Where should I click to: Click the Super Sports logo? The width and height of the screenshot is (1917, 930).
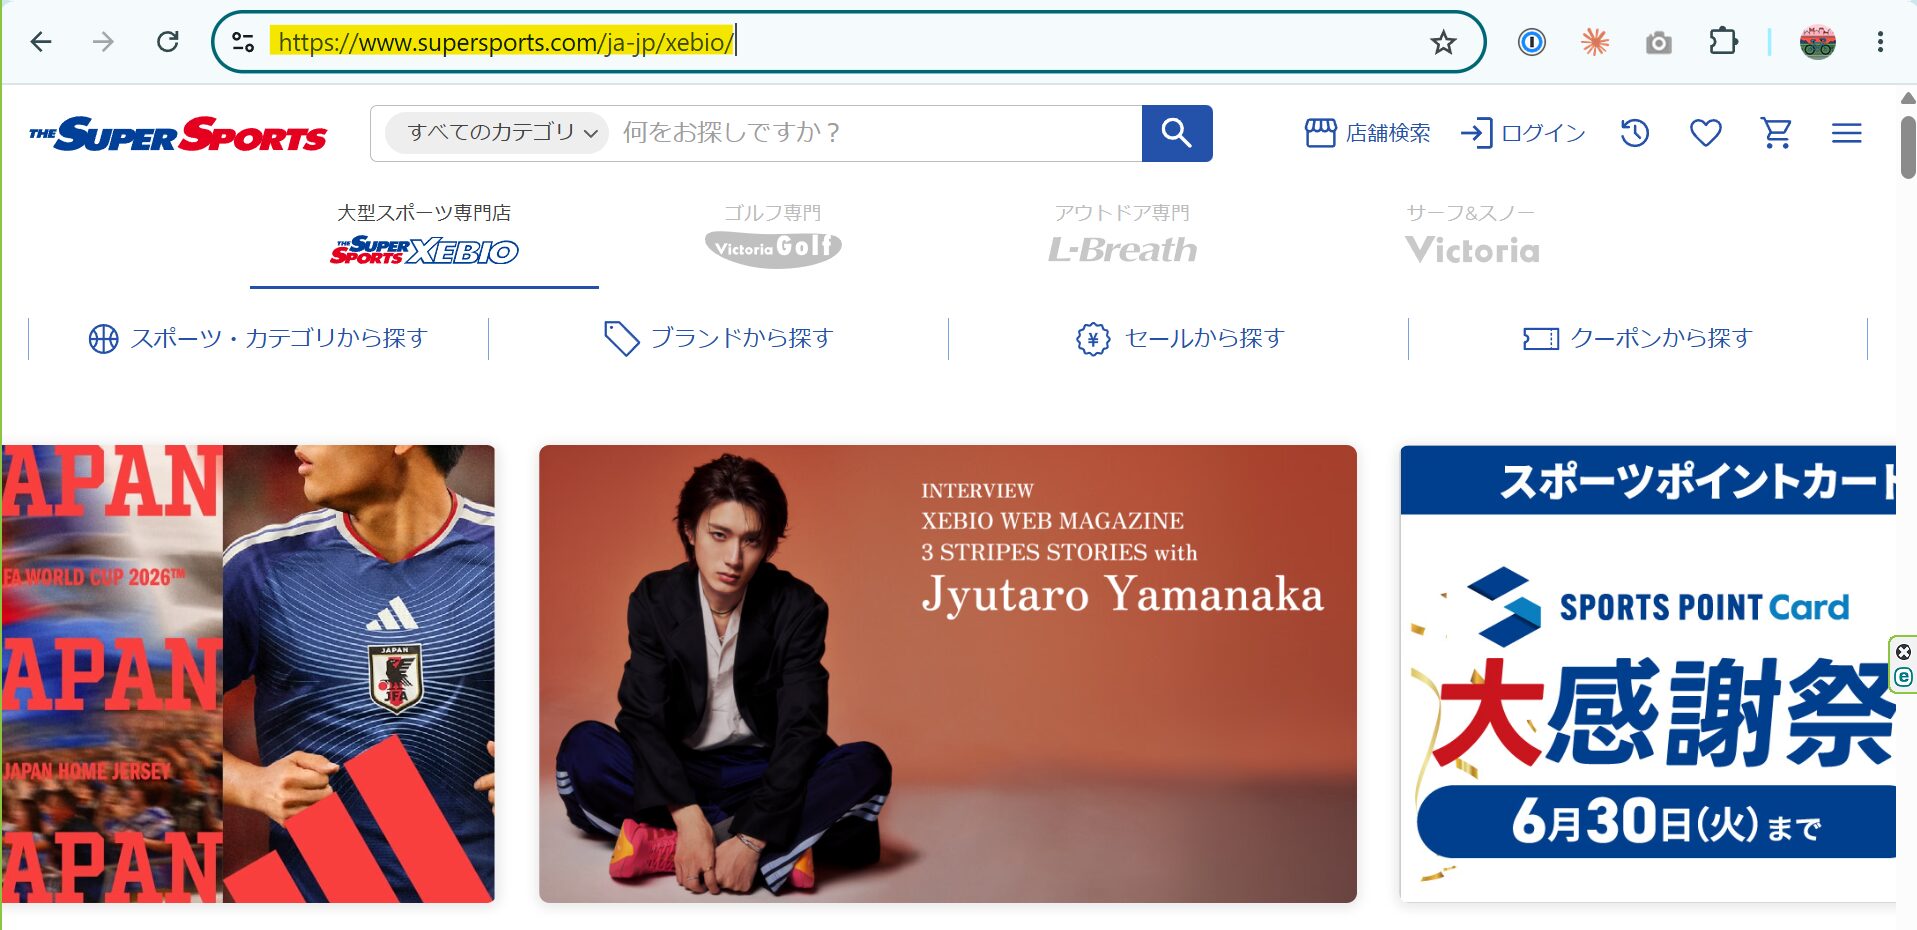coord(178,134)
